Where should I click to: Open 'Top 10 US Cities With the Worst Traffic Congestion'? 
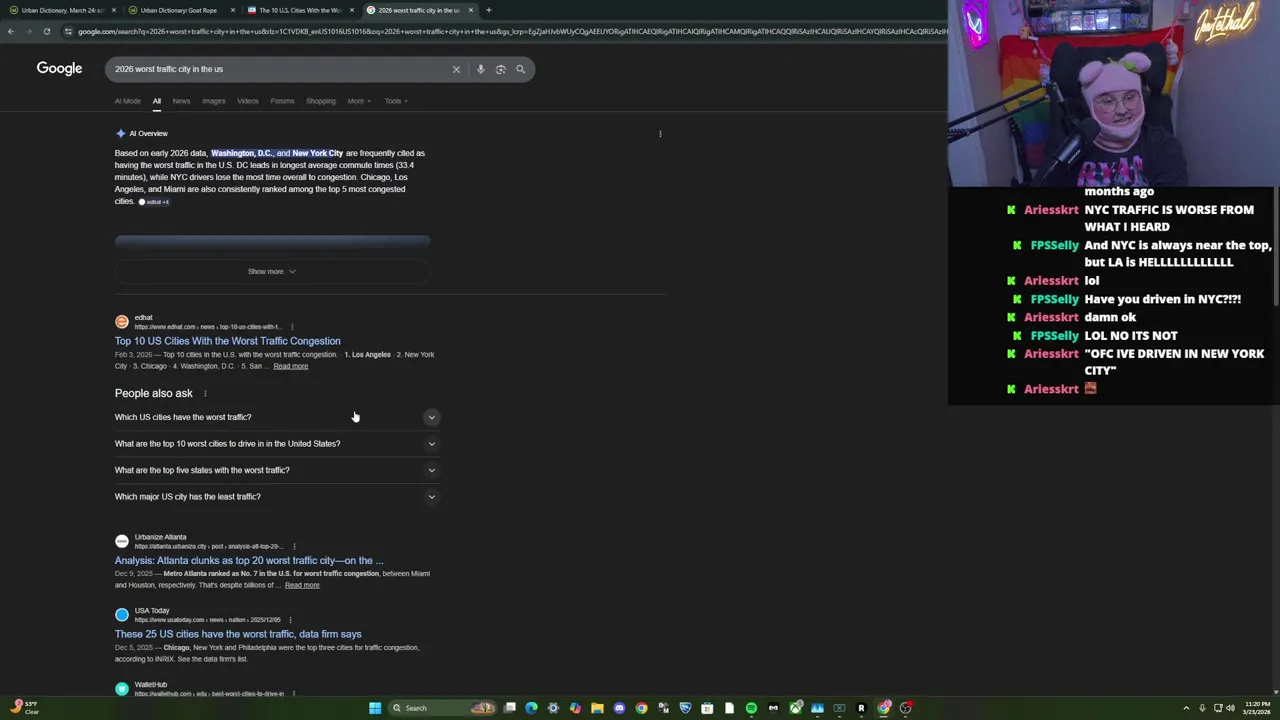pyautogui.click(x=227, y=341)
